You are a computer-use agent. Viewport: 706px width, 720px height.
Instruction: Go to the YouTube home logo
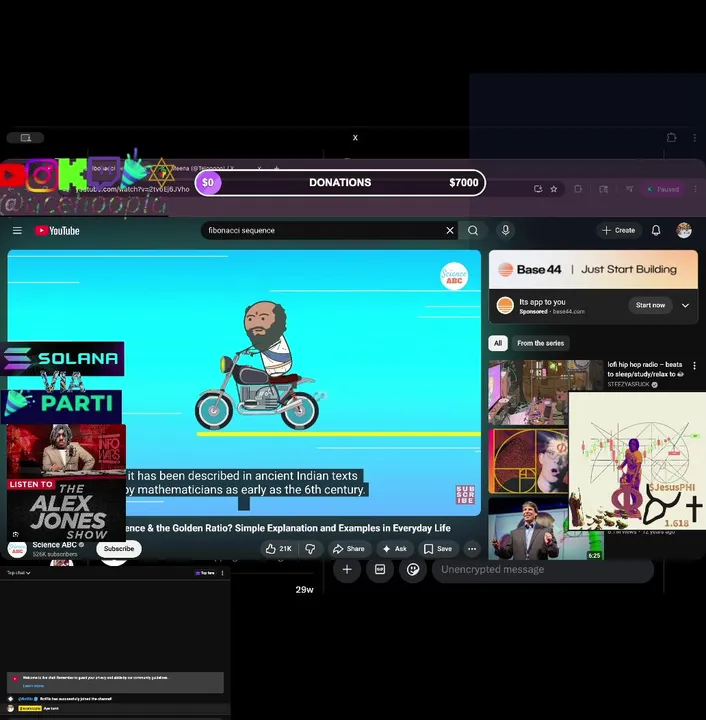[57, 231]
